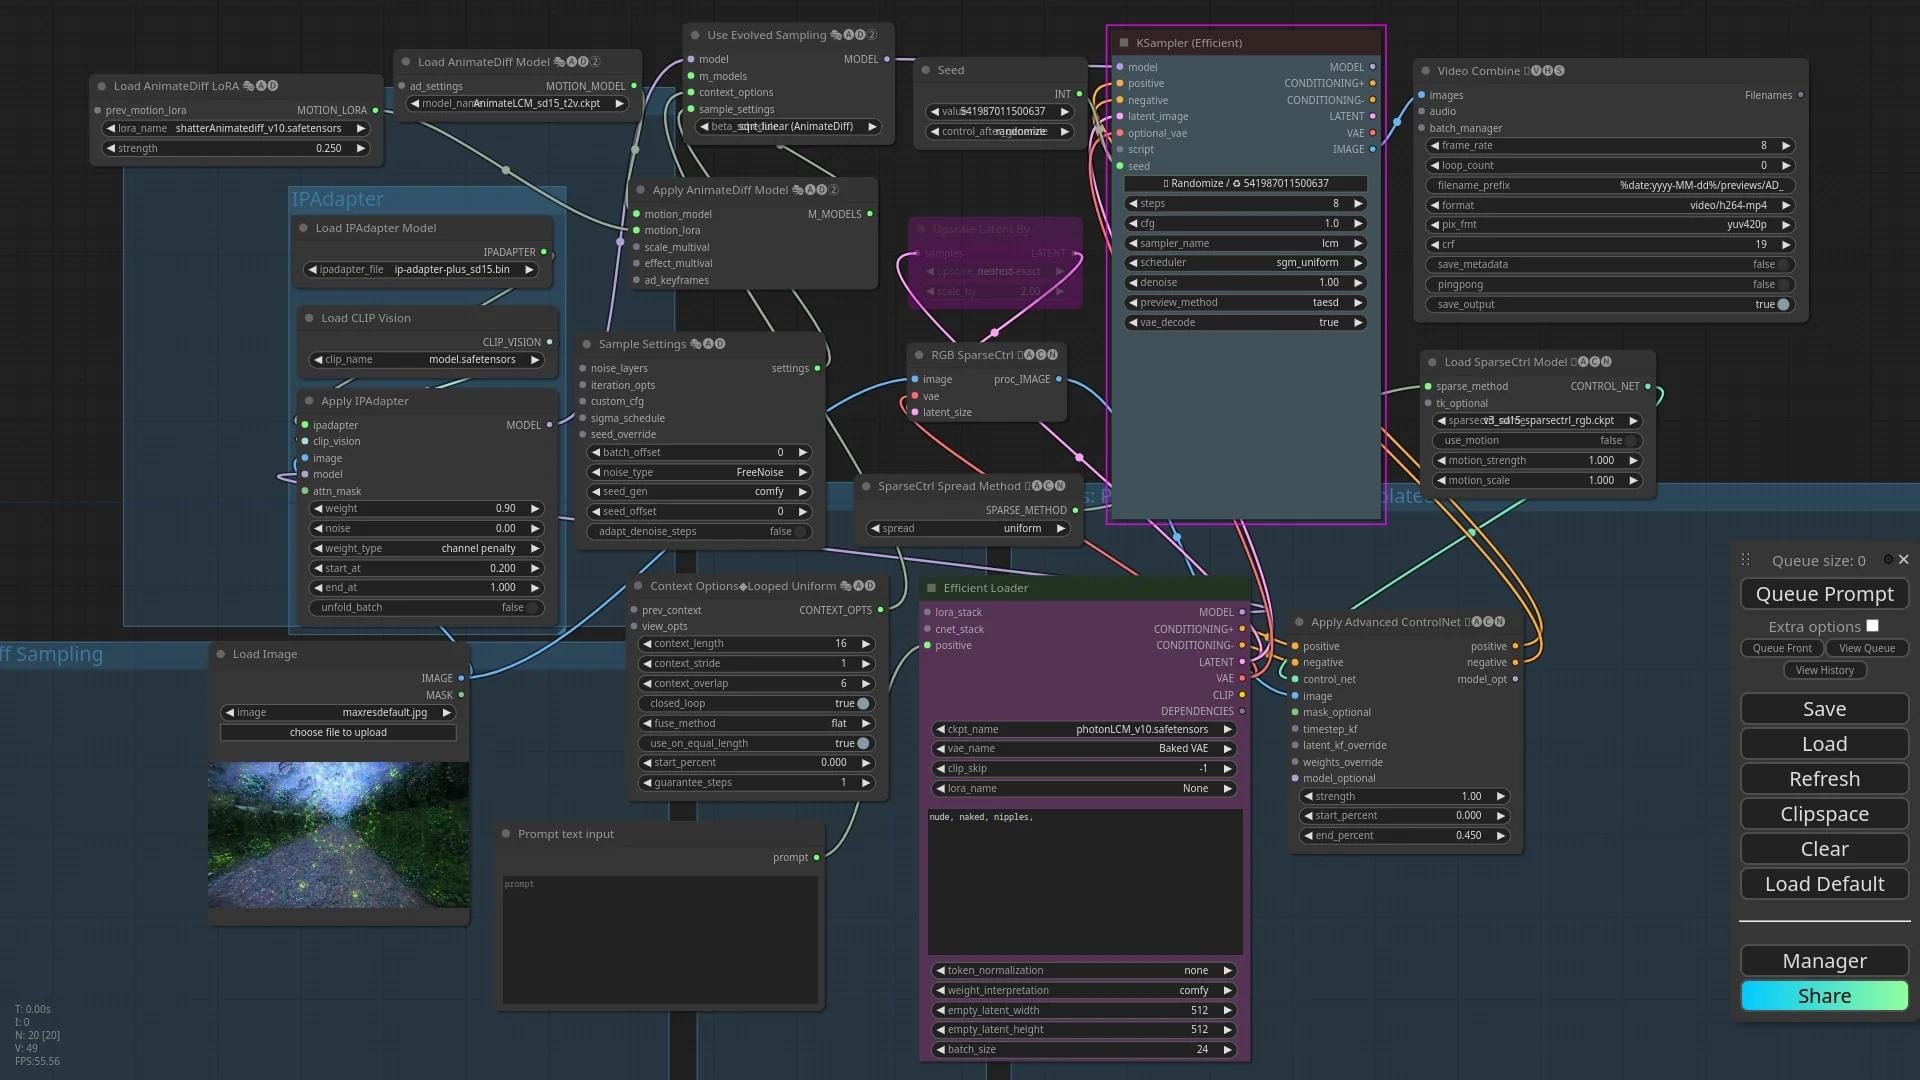Toggle save_output in Video Combine

1609,305
